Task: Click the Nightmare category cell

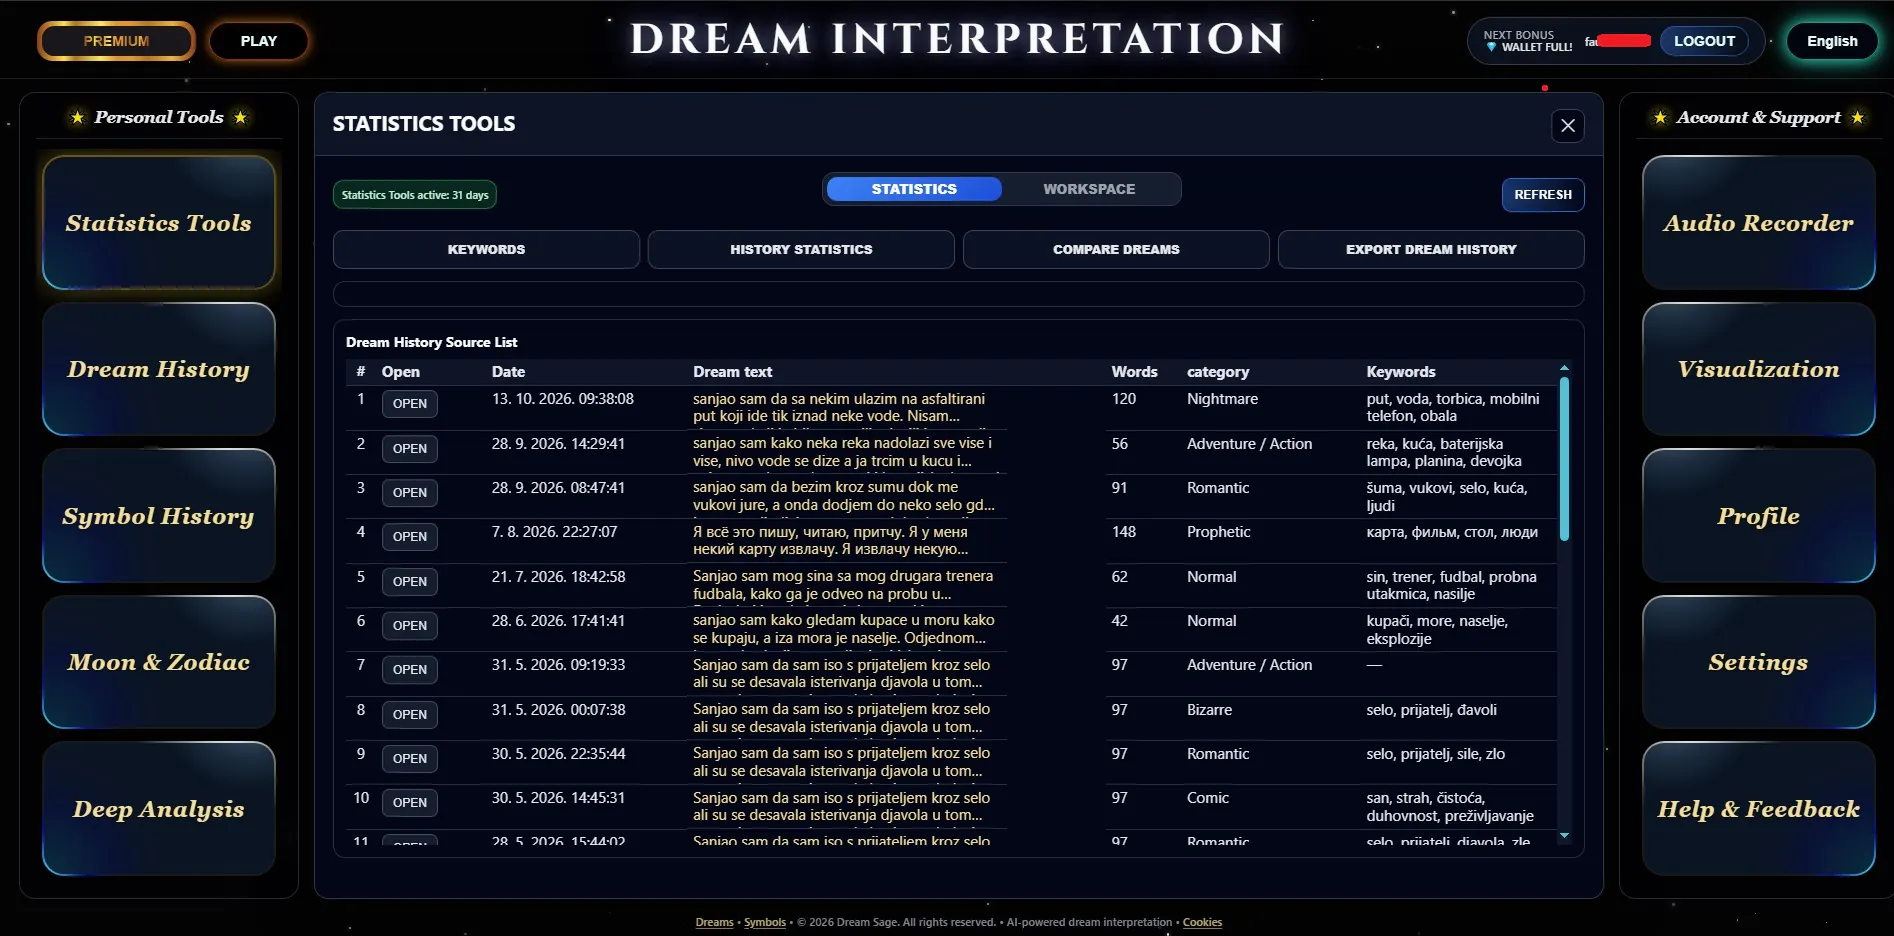Action: pos(1222,399)
